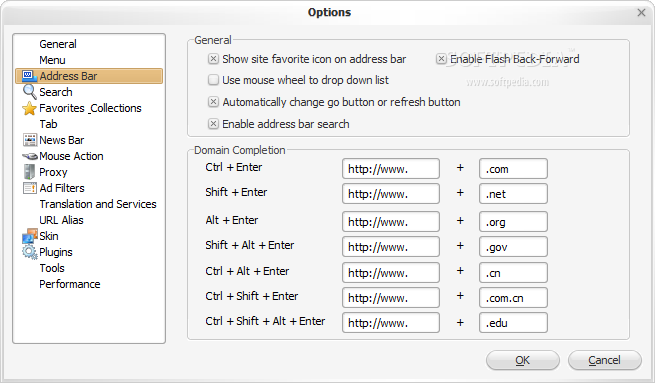Confirm settings with the OK button
The image size is (655, 383).
[523, 360]
